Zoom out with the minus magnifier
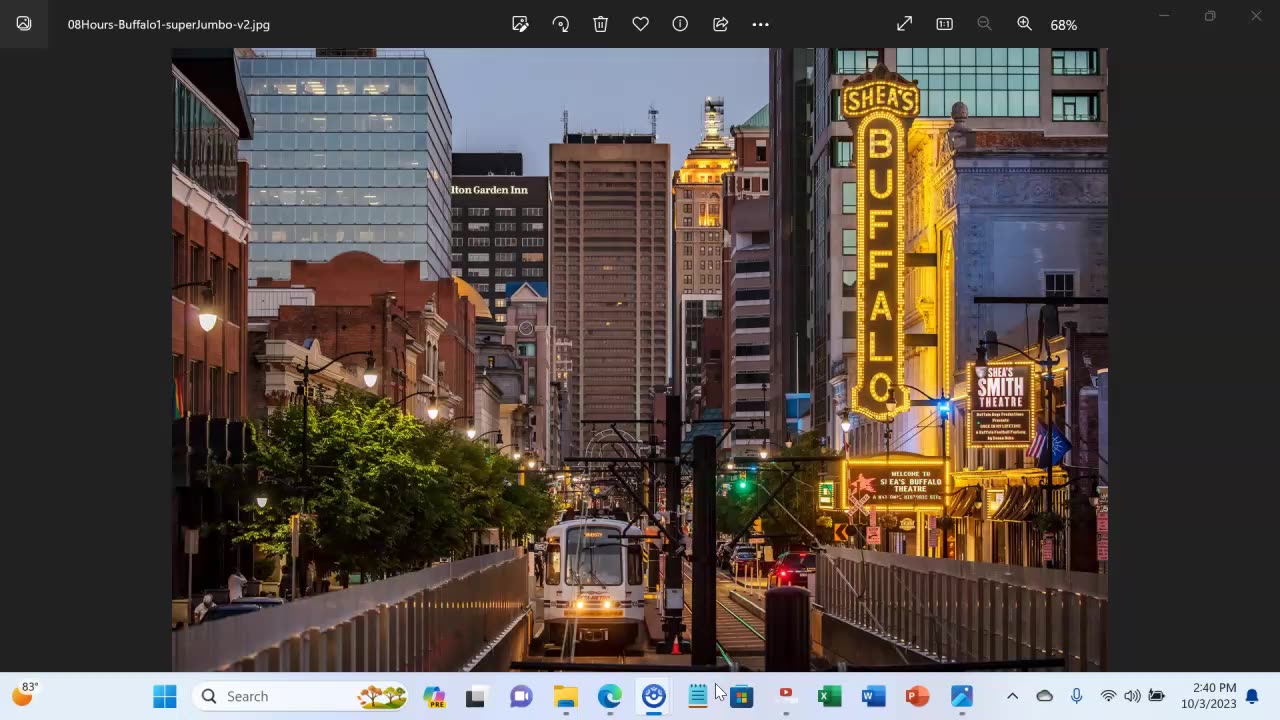Image resolution: width=1280 pixels, height=720 pixels. pos(984,24)
